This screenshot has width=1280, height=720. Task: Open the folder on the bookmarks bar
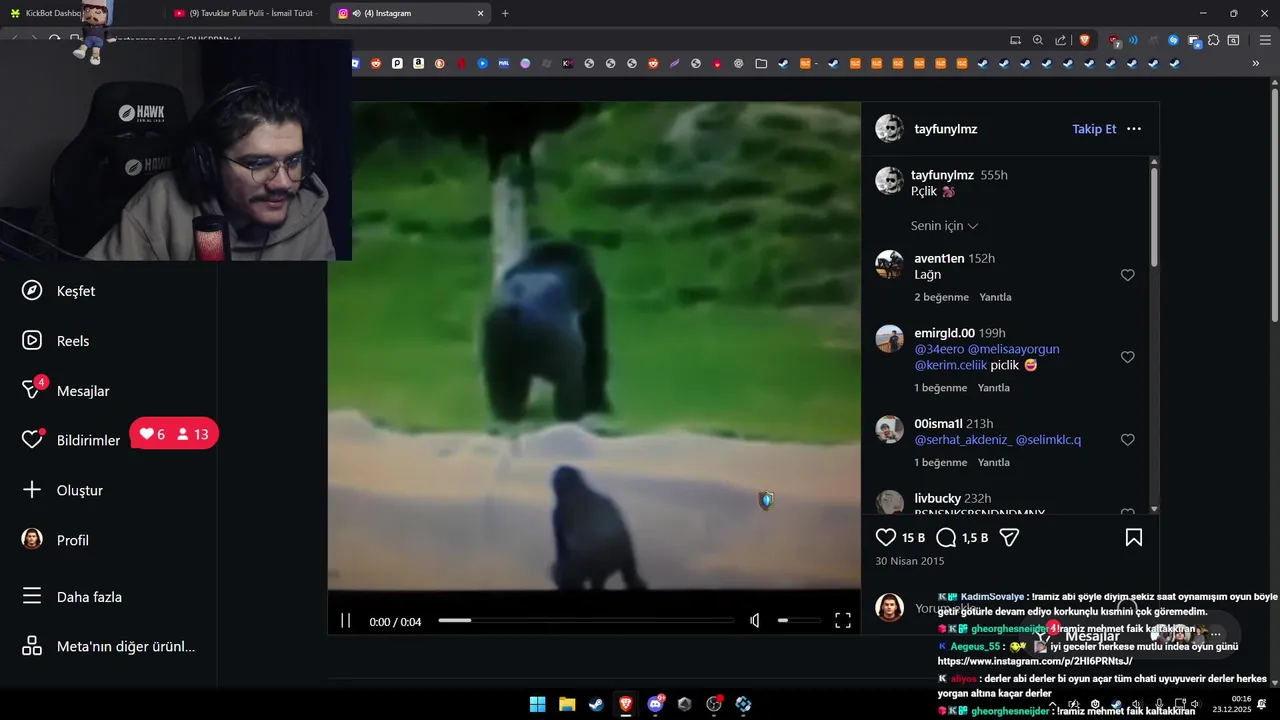coord(761,63)
